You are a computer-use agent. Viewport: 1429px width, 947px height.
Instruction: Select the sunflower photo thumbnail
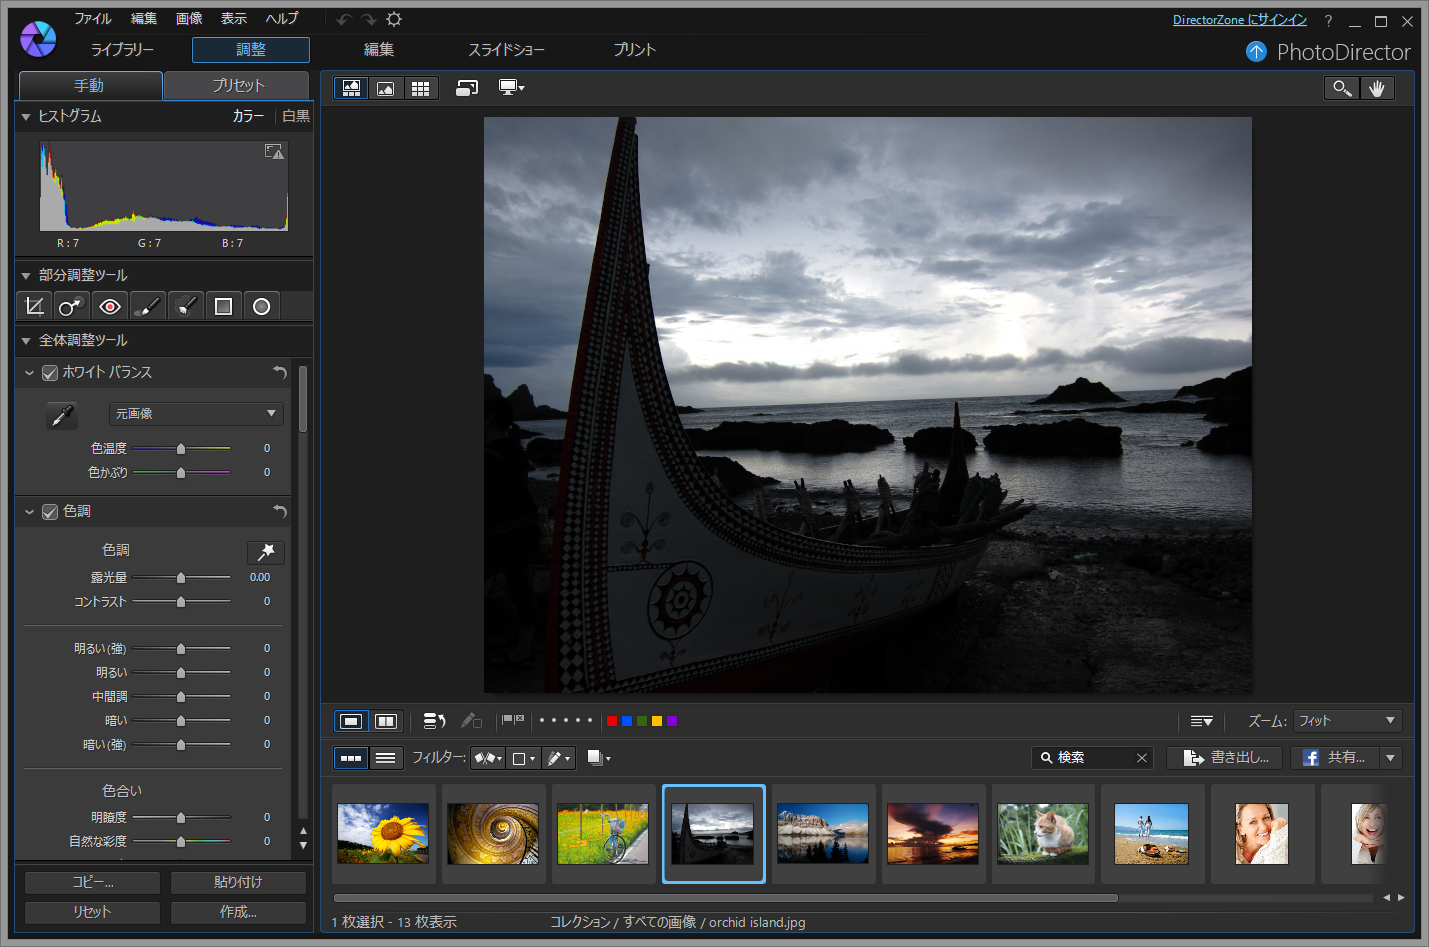[x=383, y=833]
